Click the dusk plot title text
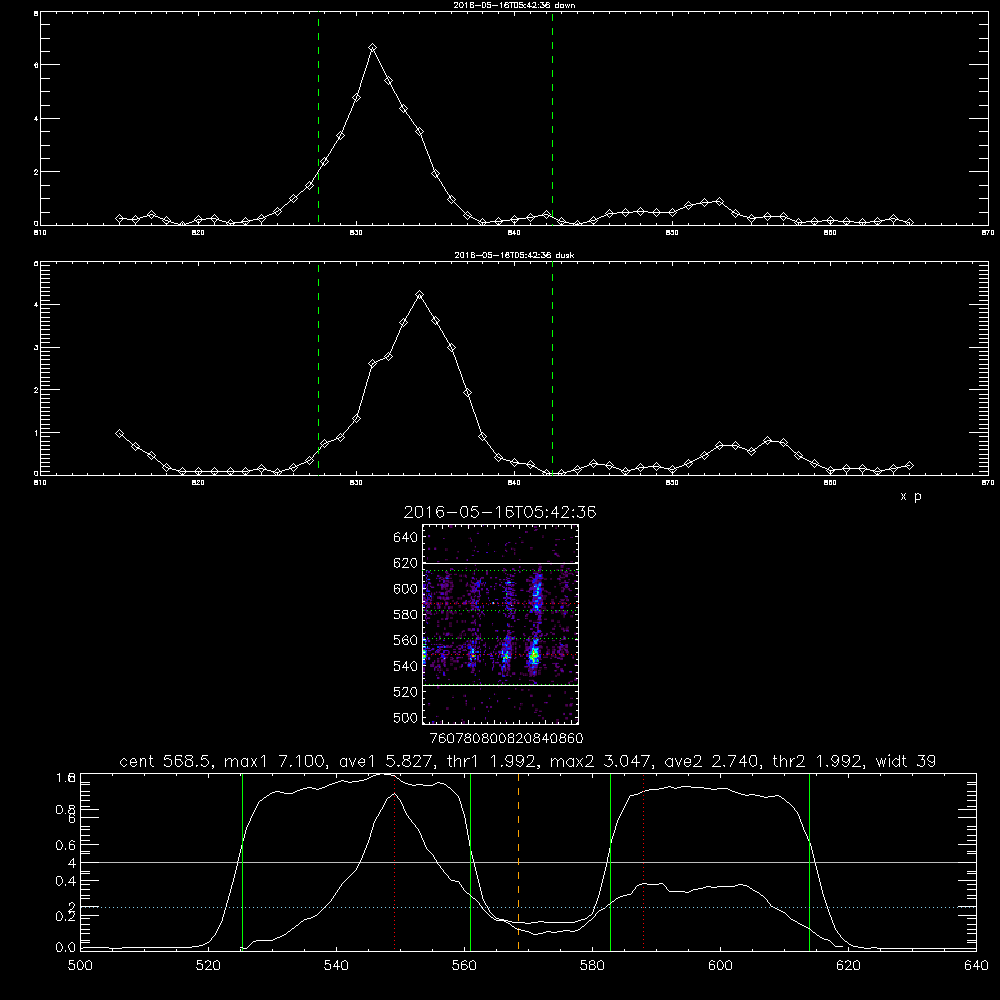The image size is (1000, 1000). tap(514, 255)
